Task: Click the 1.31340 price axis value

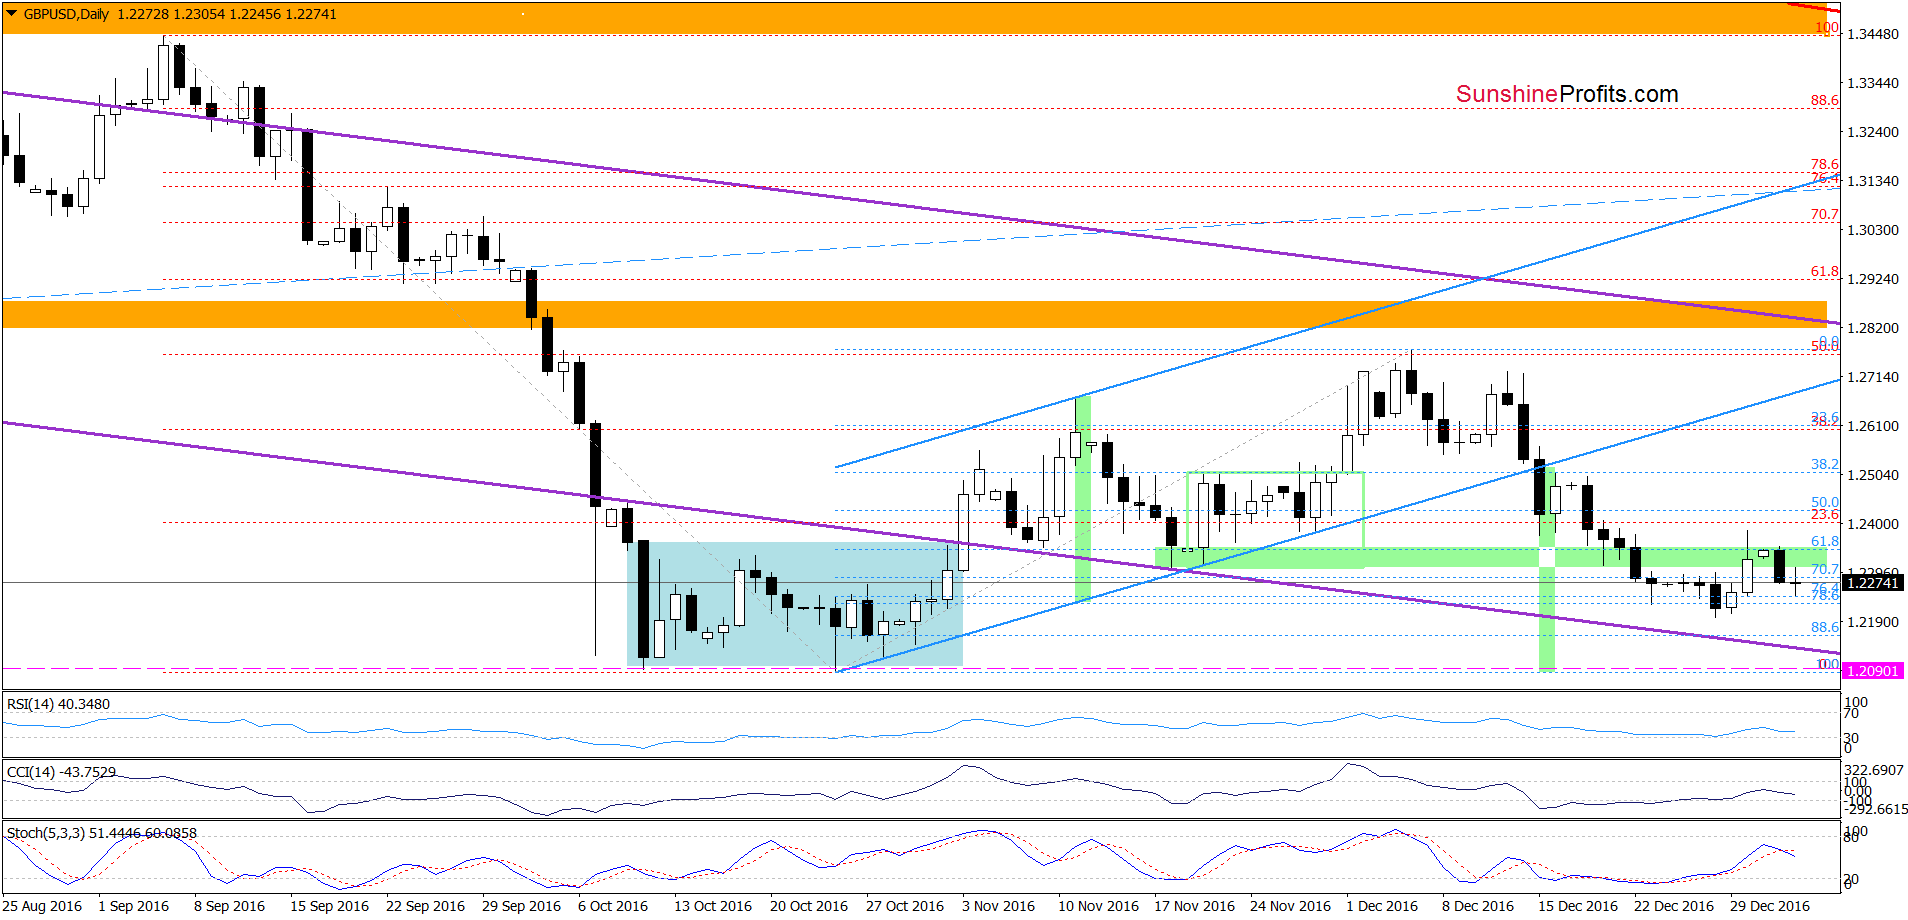Action: click(1873, 181)
